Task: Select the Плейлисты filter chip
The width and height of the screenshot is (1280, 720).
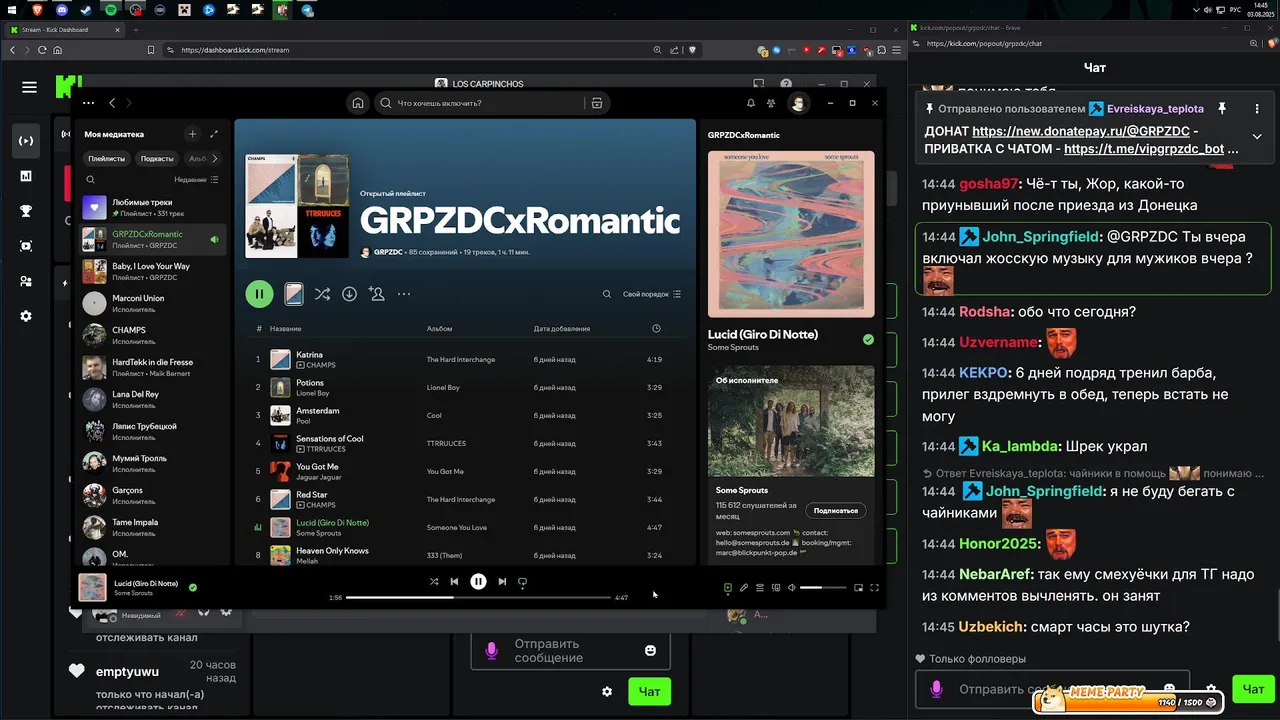Action: coord(106,158)
